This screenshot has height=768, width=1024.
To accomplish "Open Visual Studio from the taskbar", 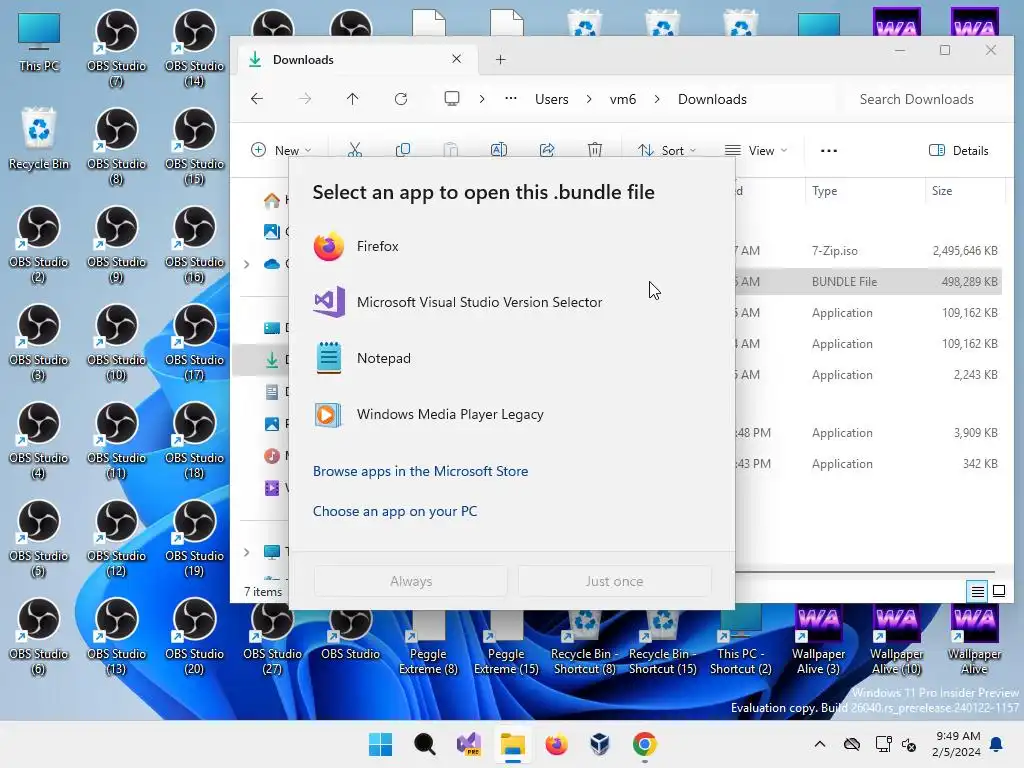I will 469,744.
